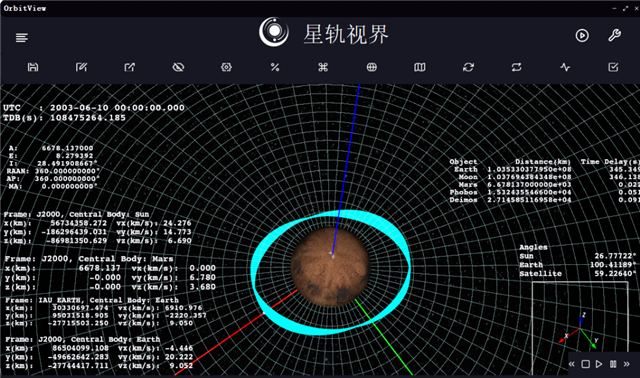Viewport: 640px width, 378px height.
Task: Open the edit pencil toolbar icon
Action: click(82, 67)
